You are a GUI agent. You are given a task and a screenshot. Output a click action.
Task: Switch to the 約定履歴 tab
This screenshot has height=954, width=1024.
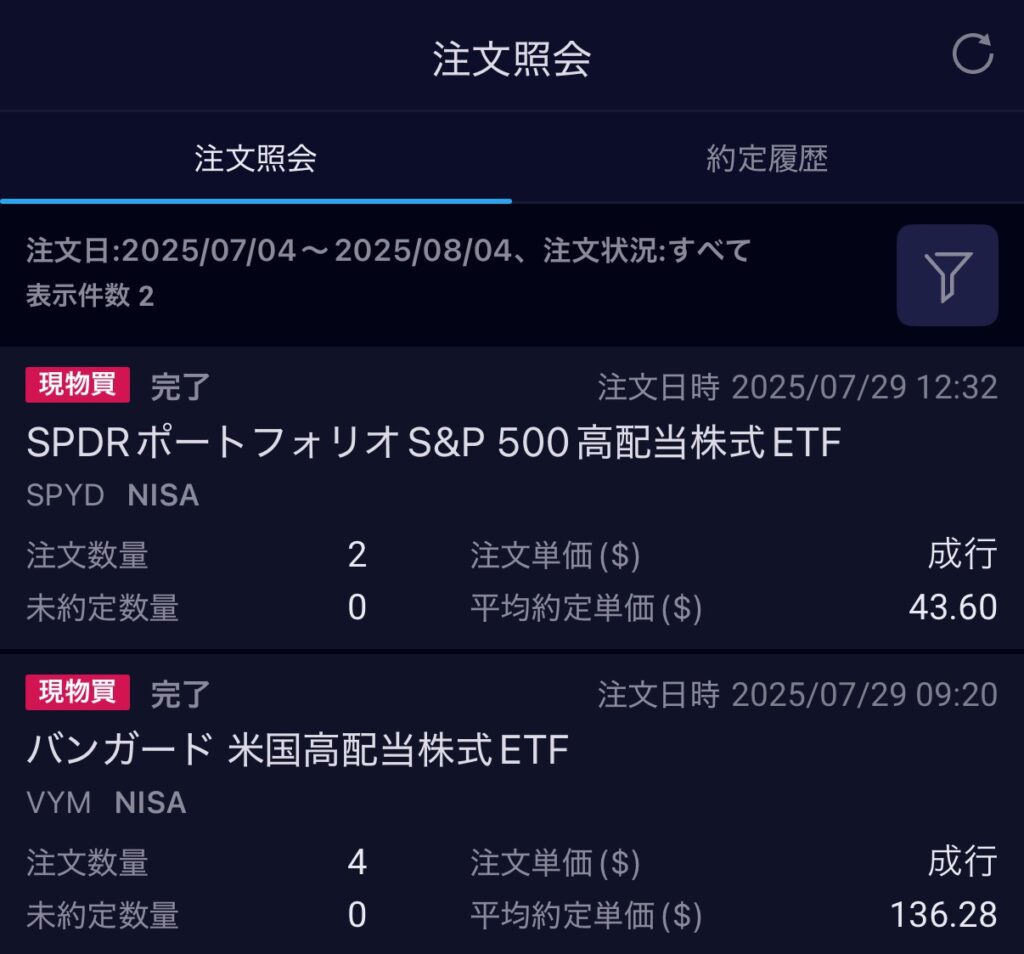767,159
